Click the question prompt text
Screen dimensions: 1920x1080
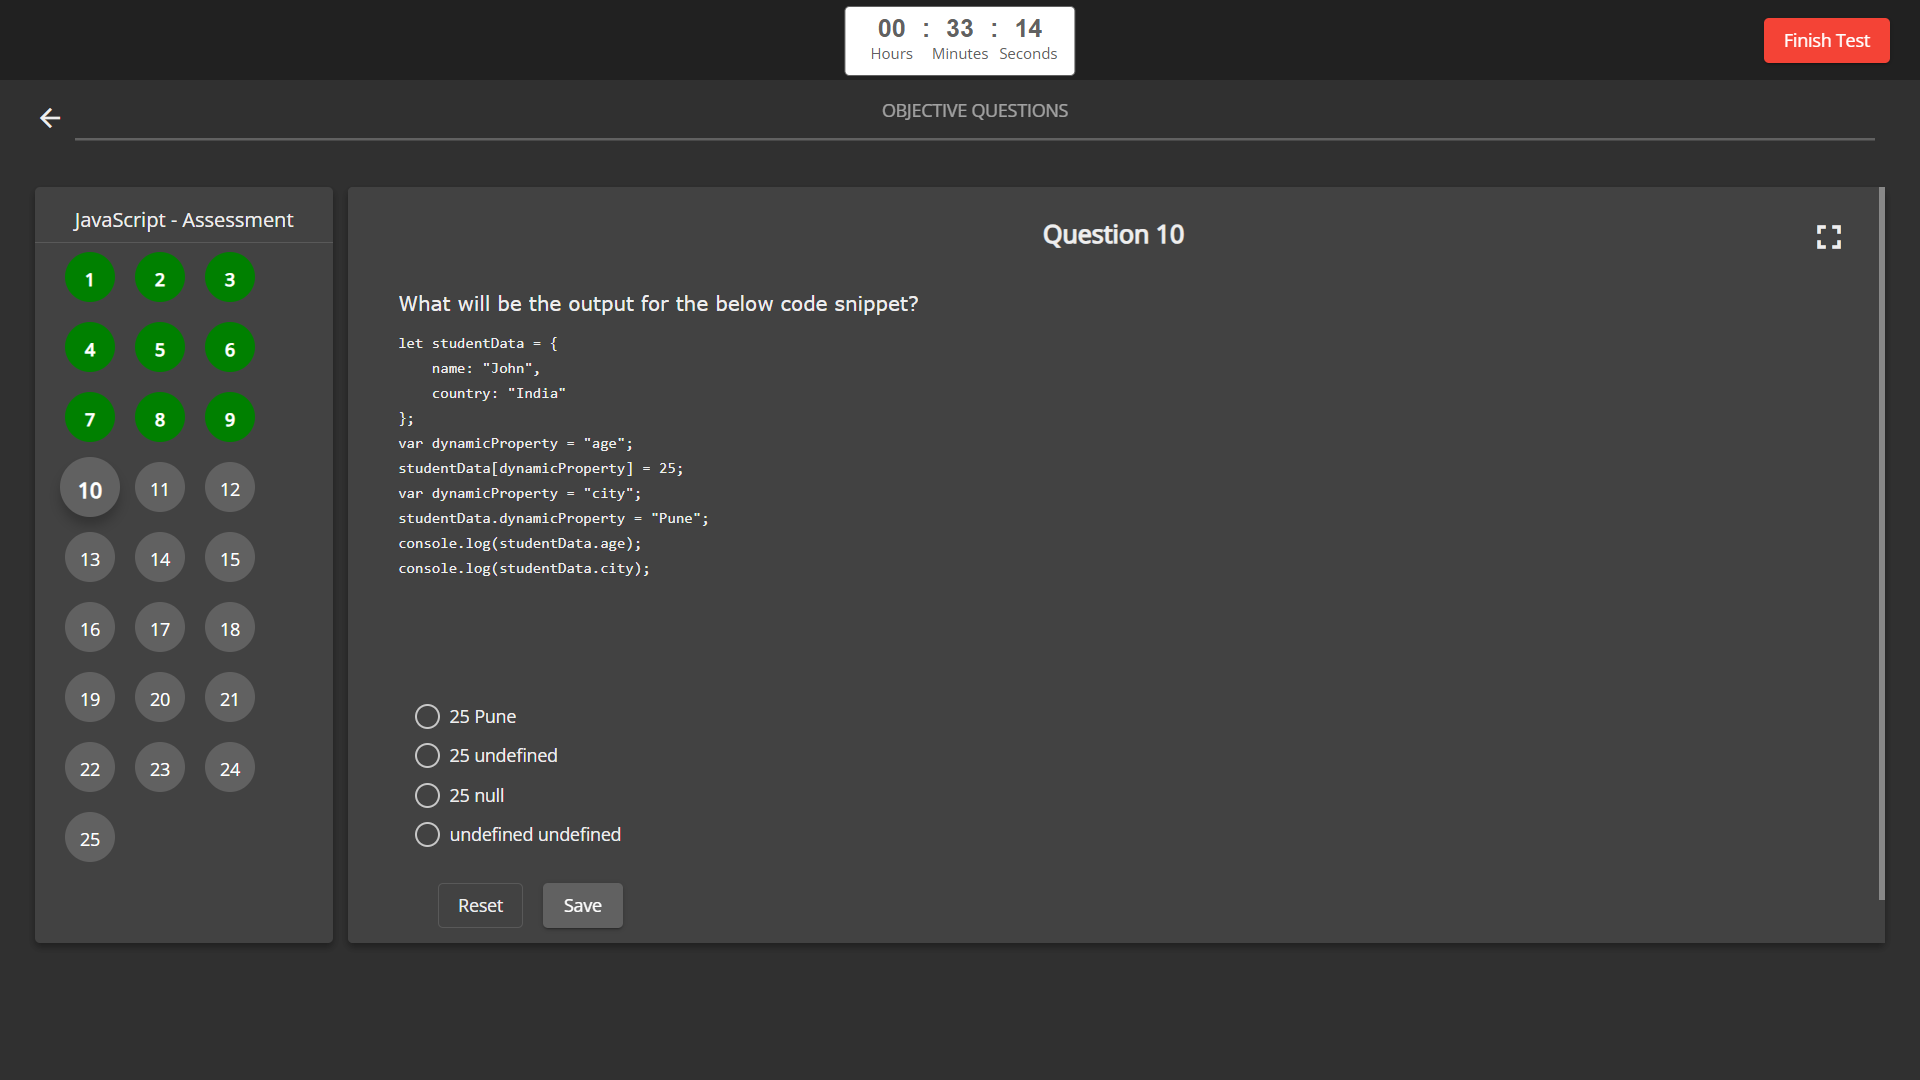coord(658,304)
